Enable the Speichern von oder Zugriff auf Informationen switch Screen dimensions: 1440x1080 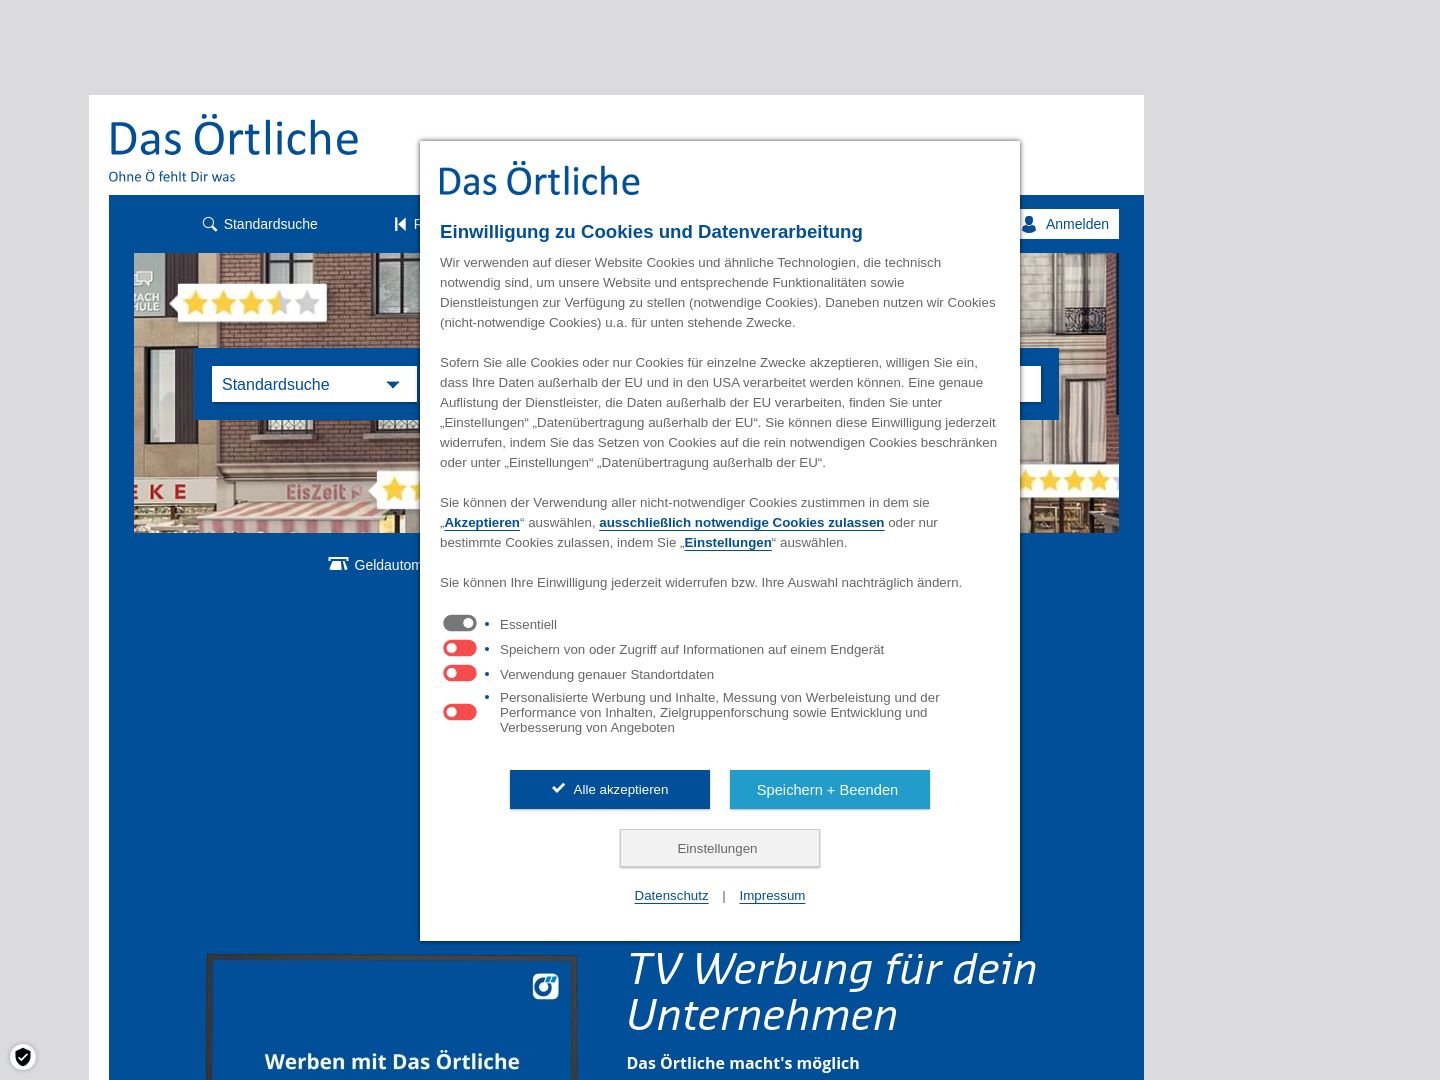coord(460,648)
